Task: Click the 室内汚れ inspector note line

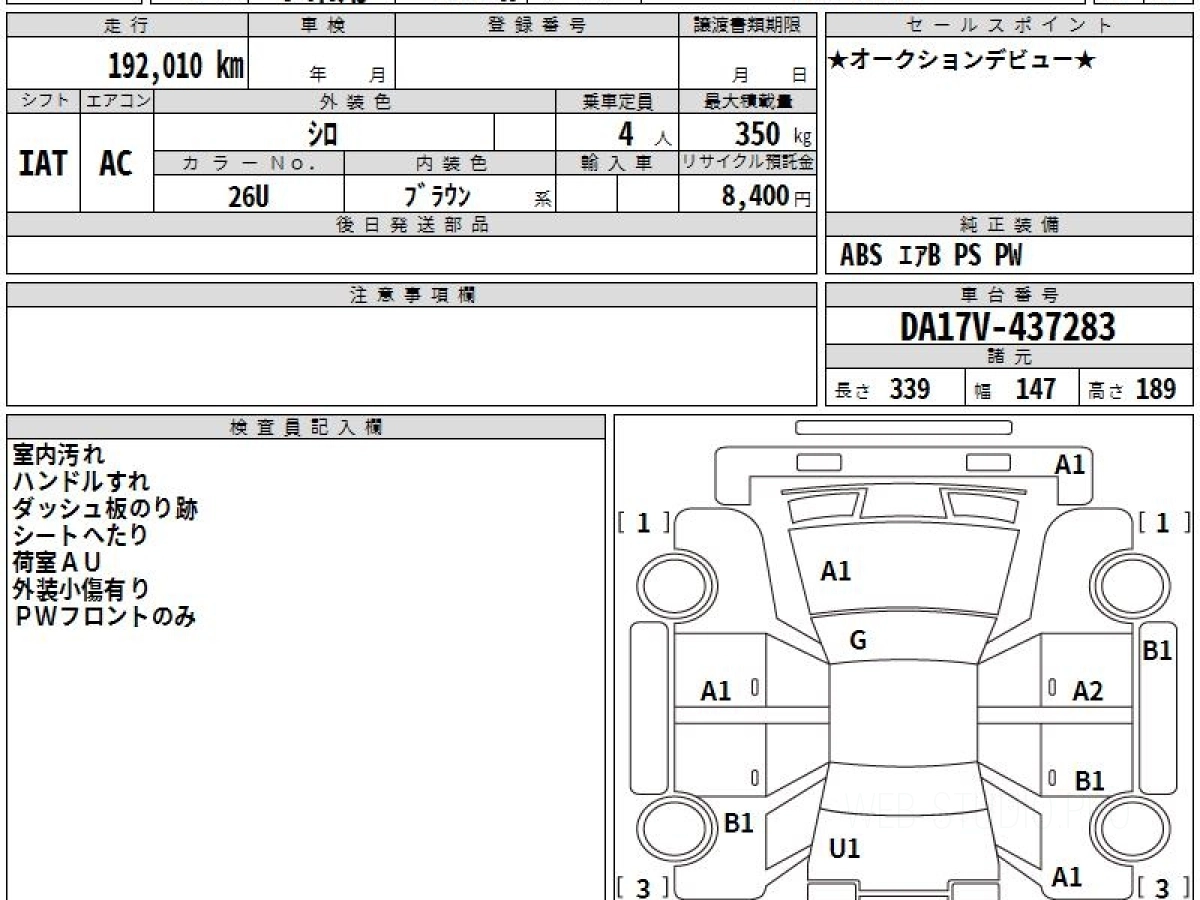Action: pyautogui.click(x=58, y=455)
